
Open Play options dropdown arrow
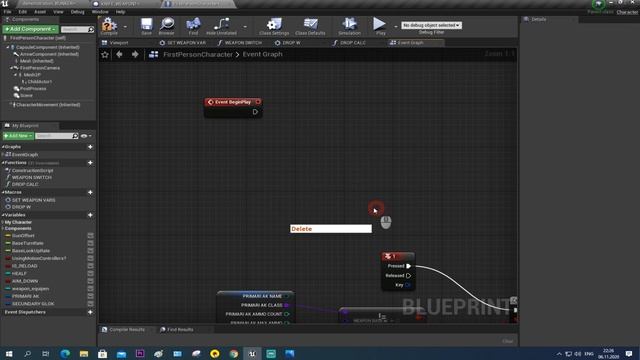pos(396,27)
